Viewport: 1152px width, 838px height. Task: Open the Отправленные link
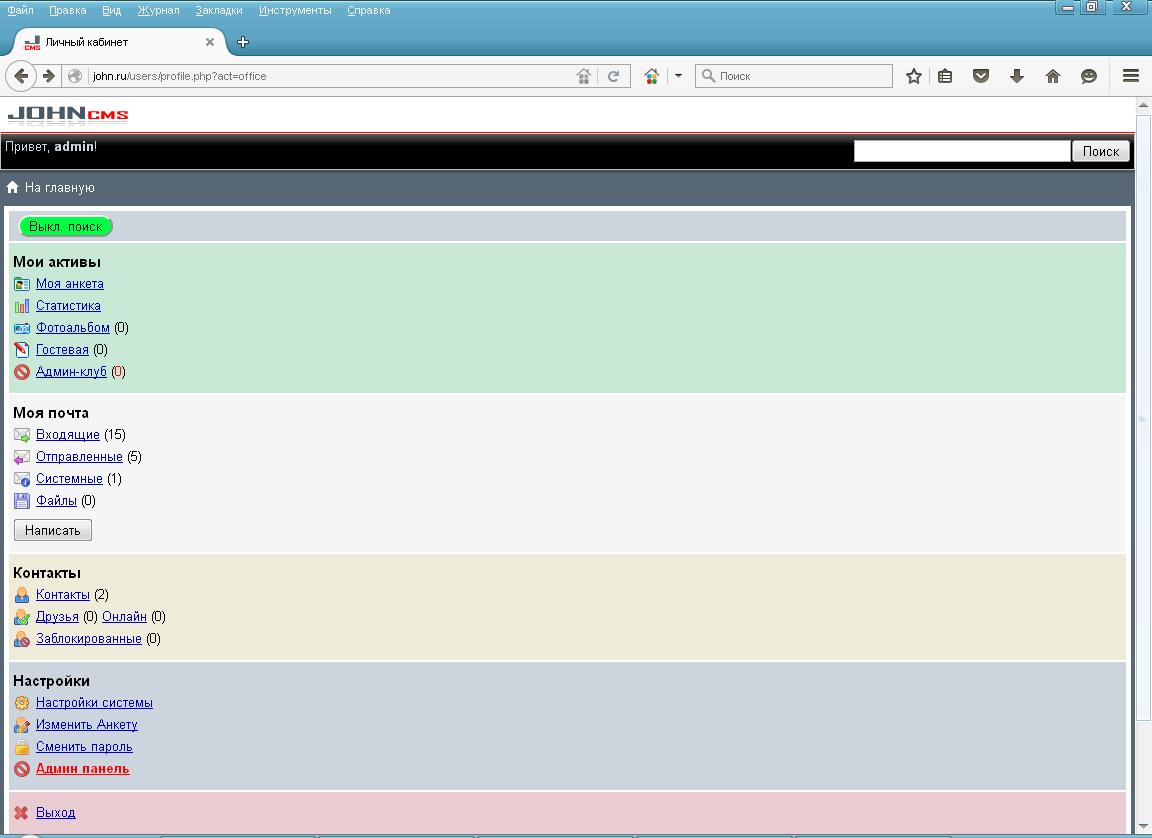pyautogui.click(x=79, y=457)
